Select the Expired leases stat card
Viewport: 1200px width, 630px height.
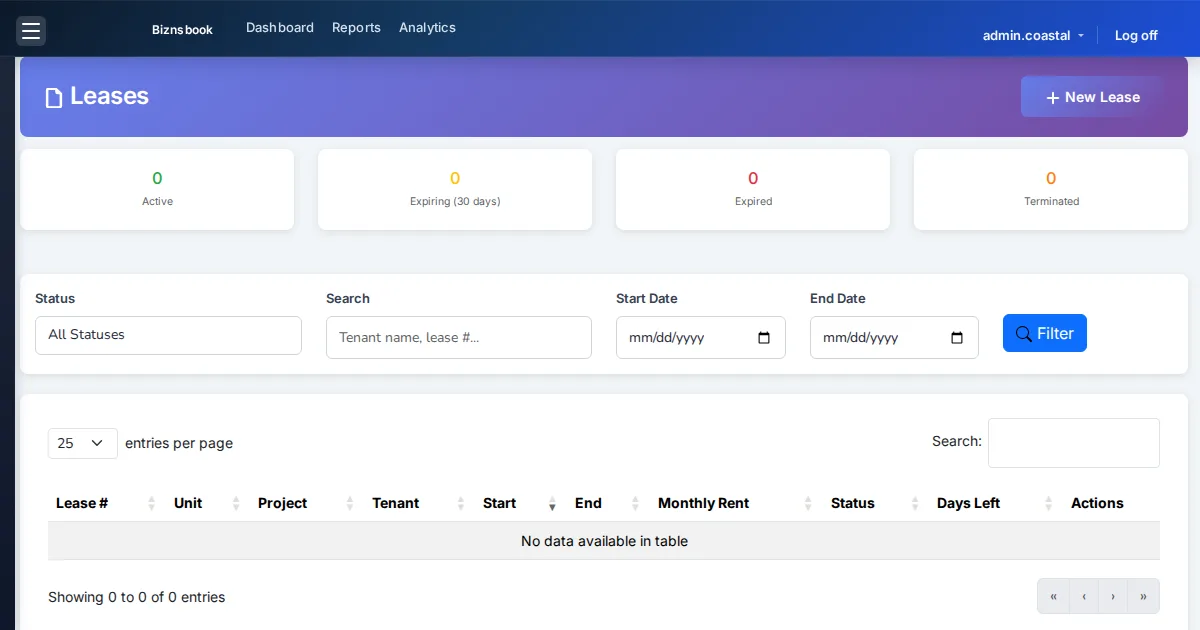point(753,190)
